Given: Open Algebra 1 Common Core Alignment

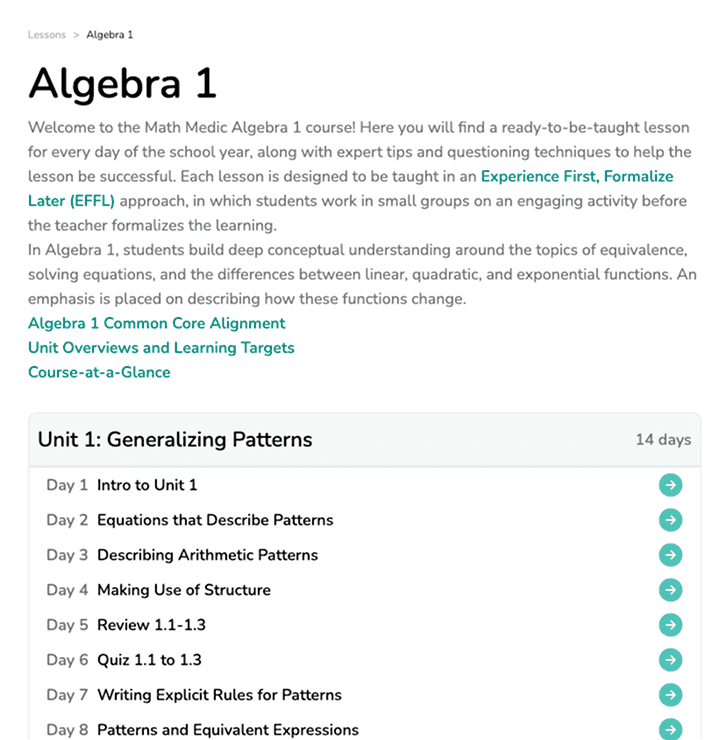Looking at the screenshot, I should point(157,323).
